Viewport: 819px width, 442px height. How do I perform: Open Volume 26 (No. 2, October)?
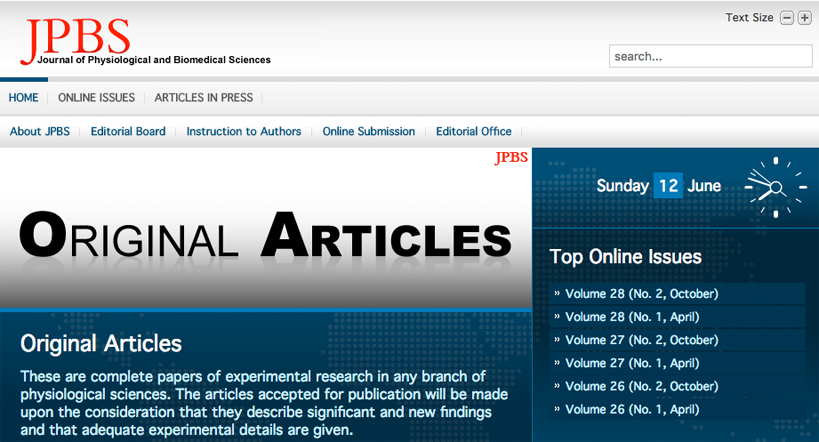[677, 386]
